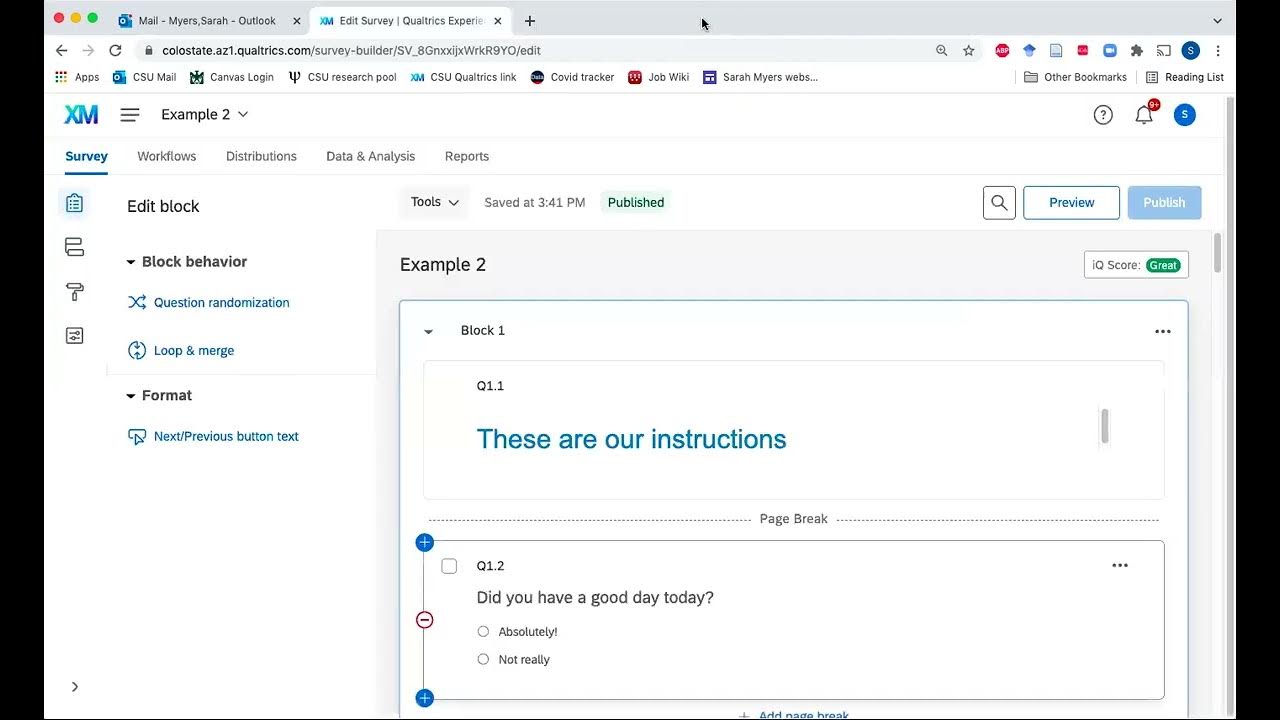
Task: Open the Look and feel paint roller icon
Action: [x=74, y=291]
